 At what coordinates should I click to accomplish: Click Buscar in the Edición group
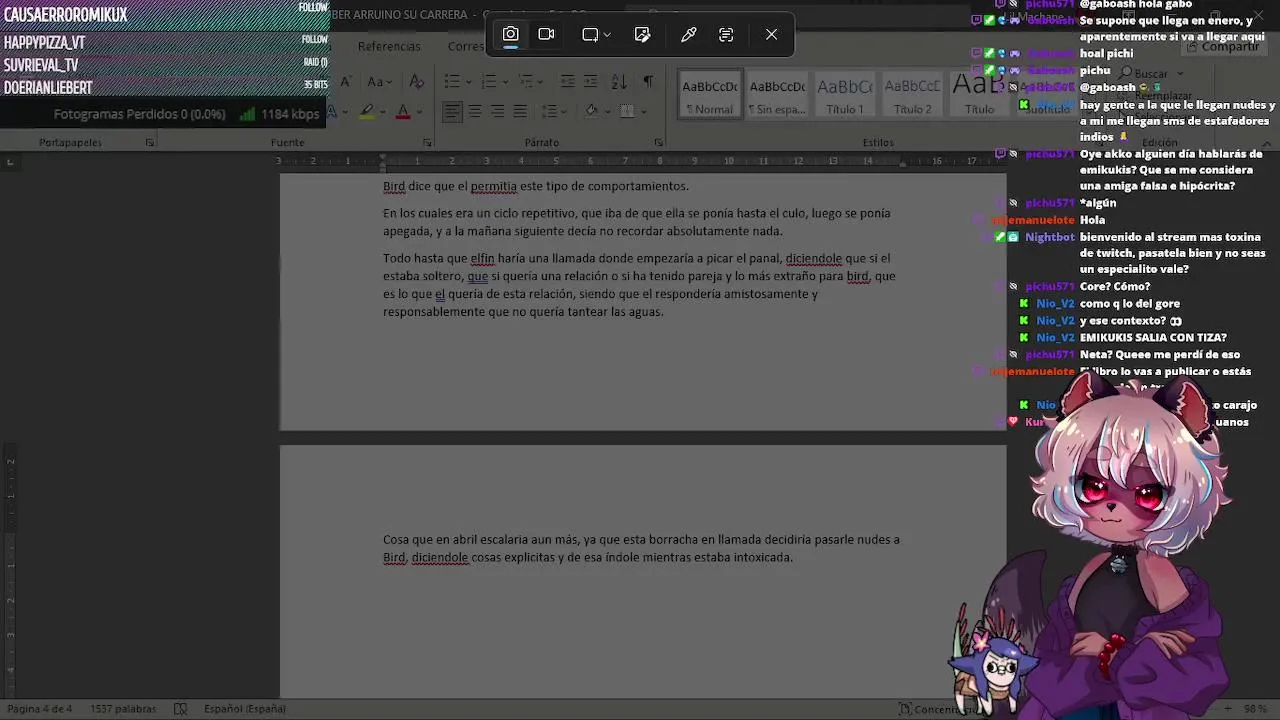click(1151, 73)
